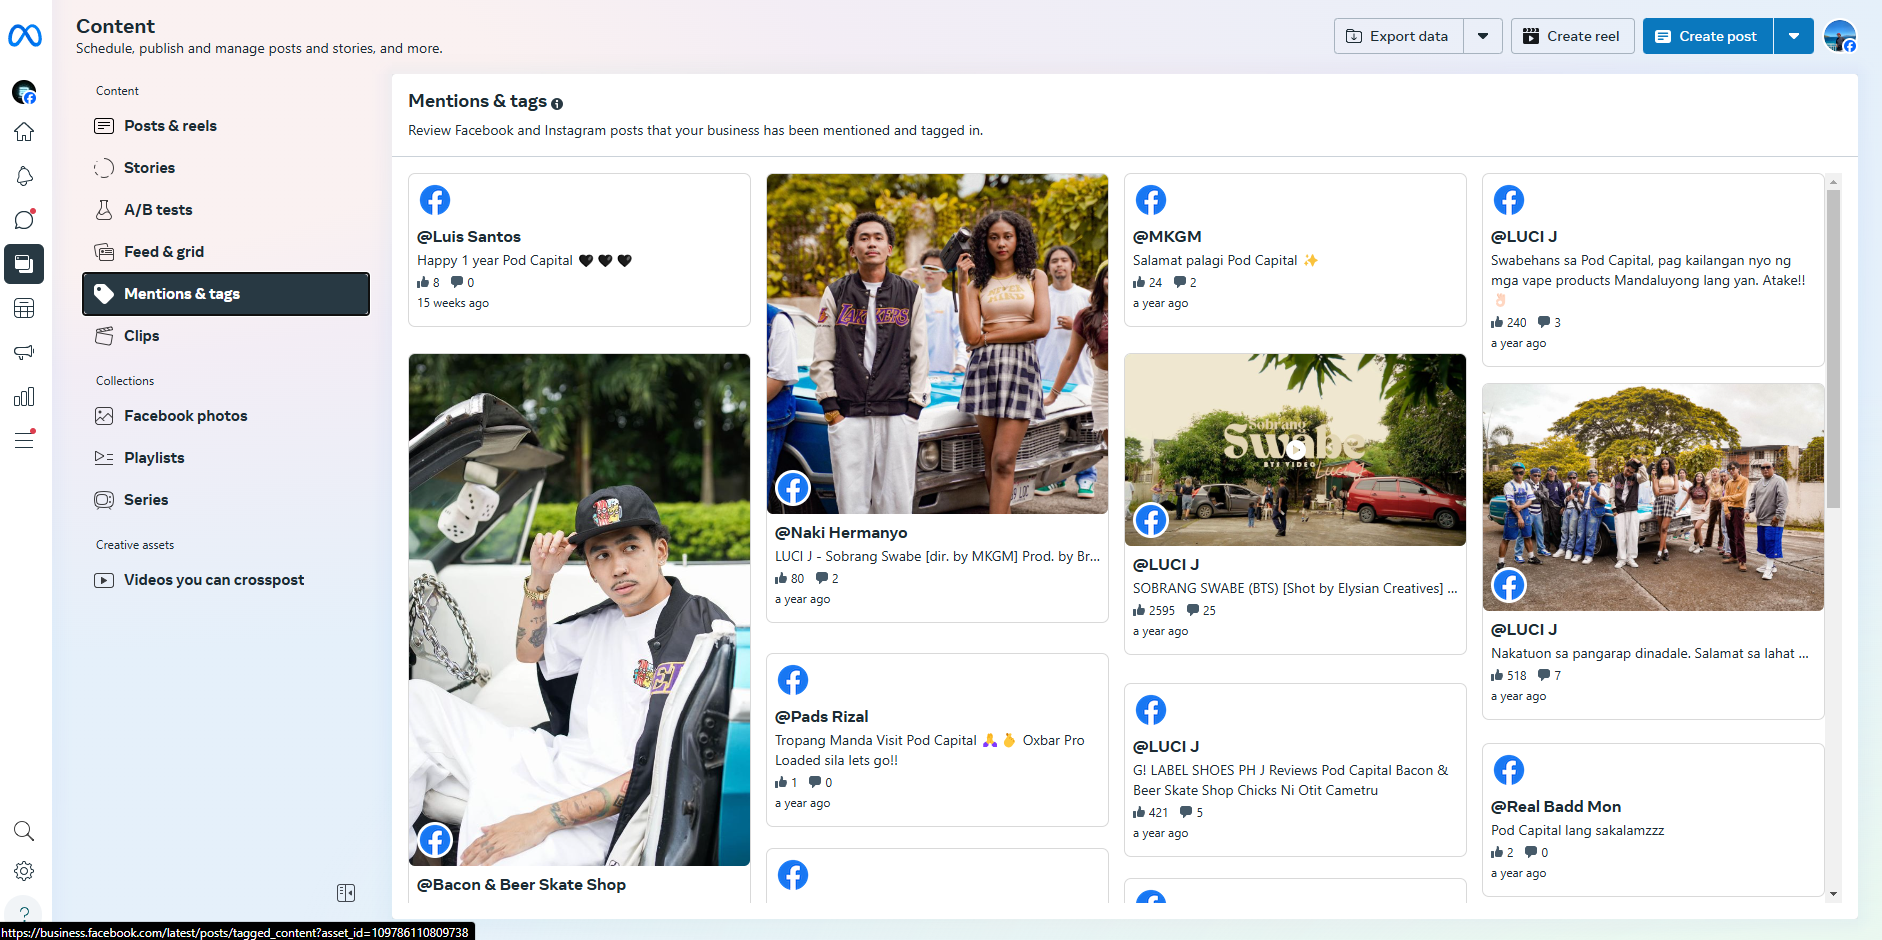Open @MKGM mention post

[1167, 237]
